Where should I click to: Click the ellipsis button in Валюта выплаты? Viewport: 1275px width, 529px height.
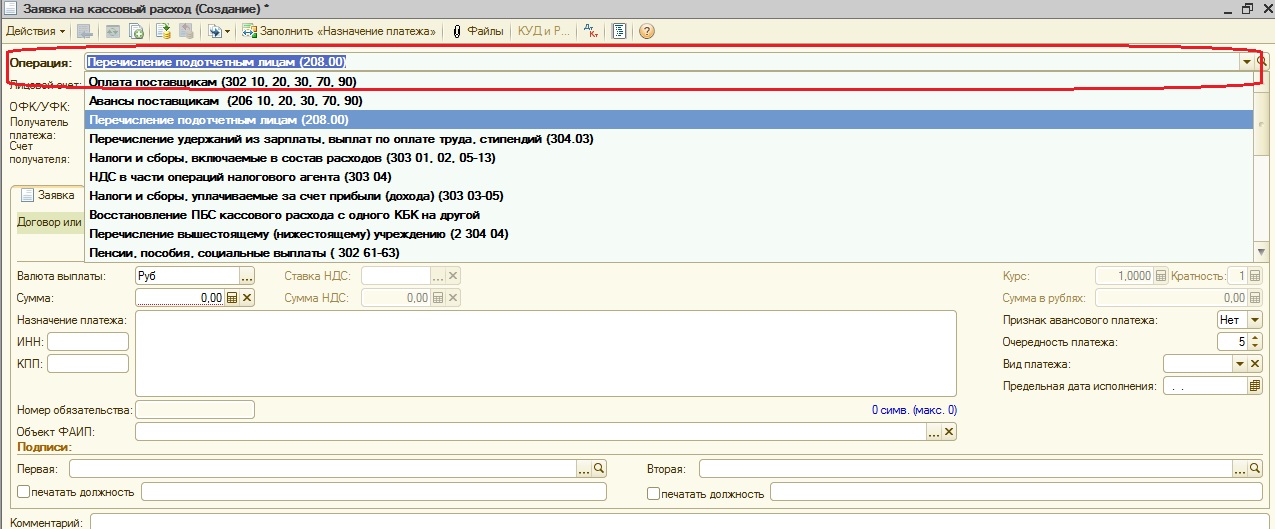pyautogui.click(x=248, y=276)
